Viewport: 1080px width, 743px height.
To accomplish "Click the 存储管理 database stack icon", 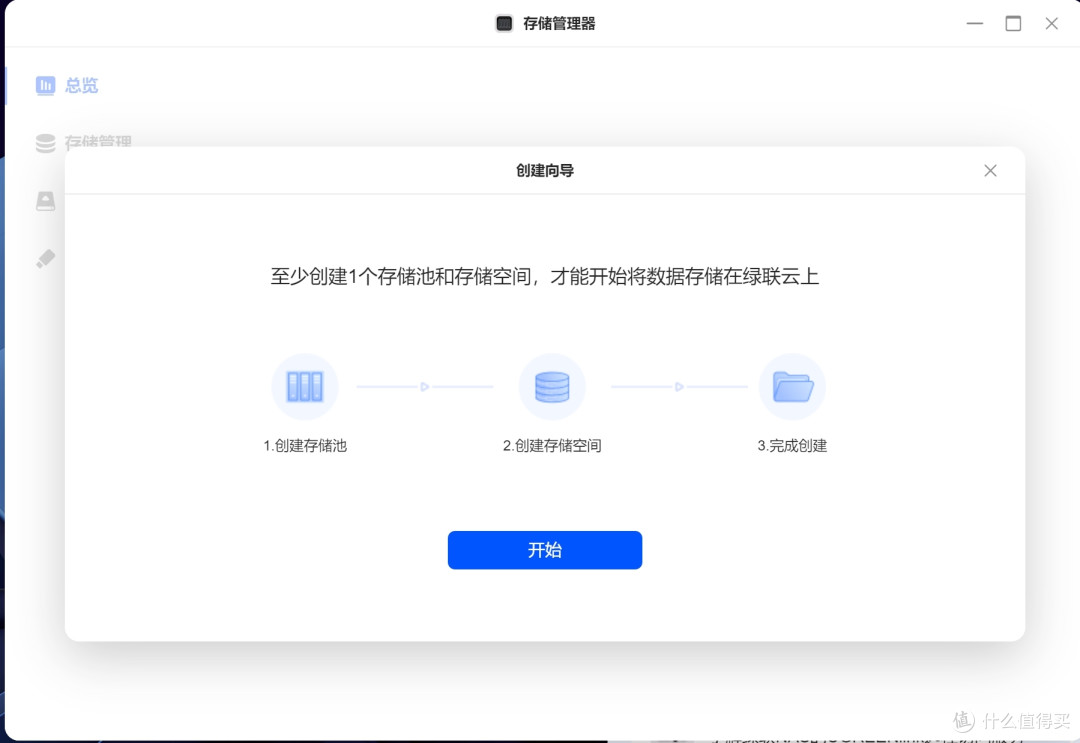I will click(x=45, y=143).
